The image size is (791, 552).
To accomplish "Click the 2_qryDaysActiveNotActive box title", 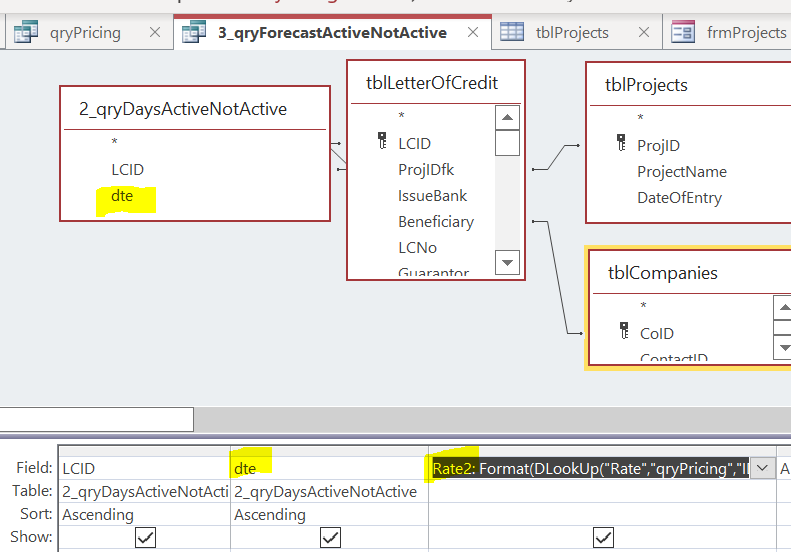I will tap(183, 109).
